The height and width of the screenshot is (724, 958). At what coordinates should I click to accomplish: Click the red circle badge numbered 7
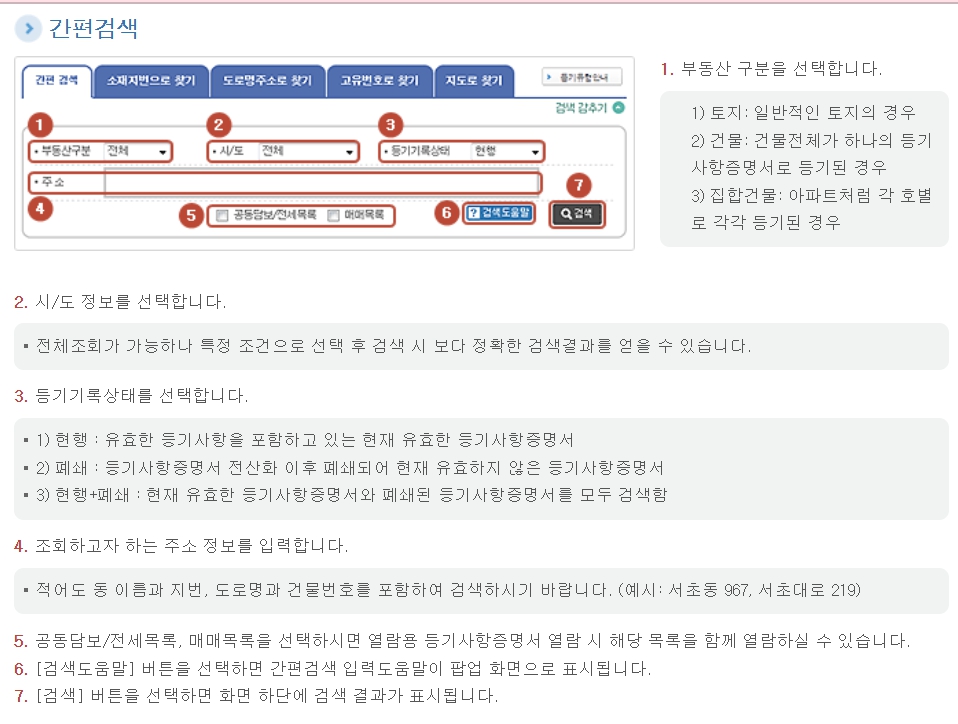tap(580, 184)
